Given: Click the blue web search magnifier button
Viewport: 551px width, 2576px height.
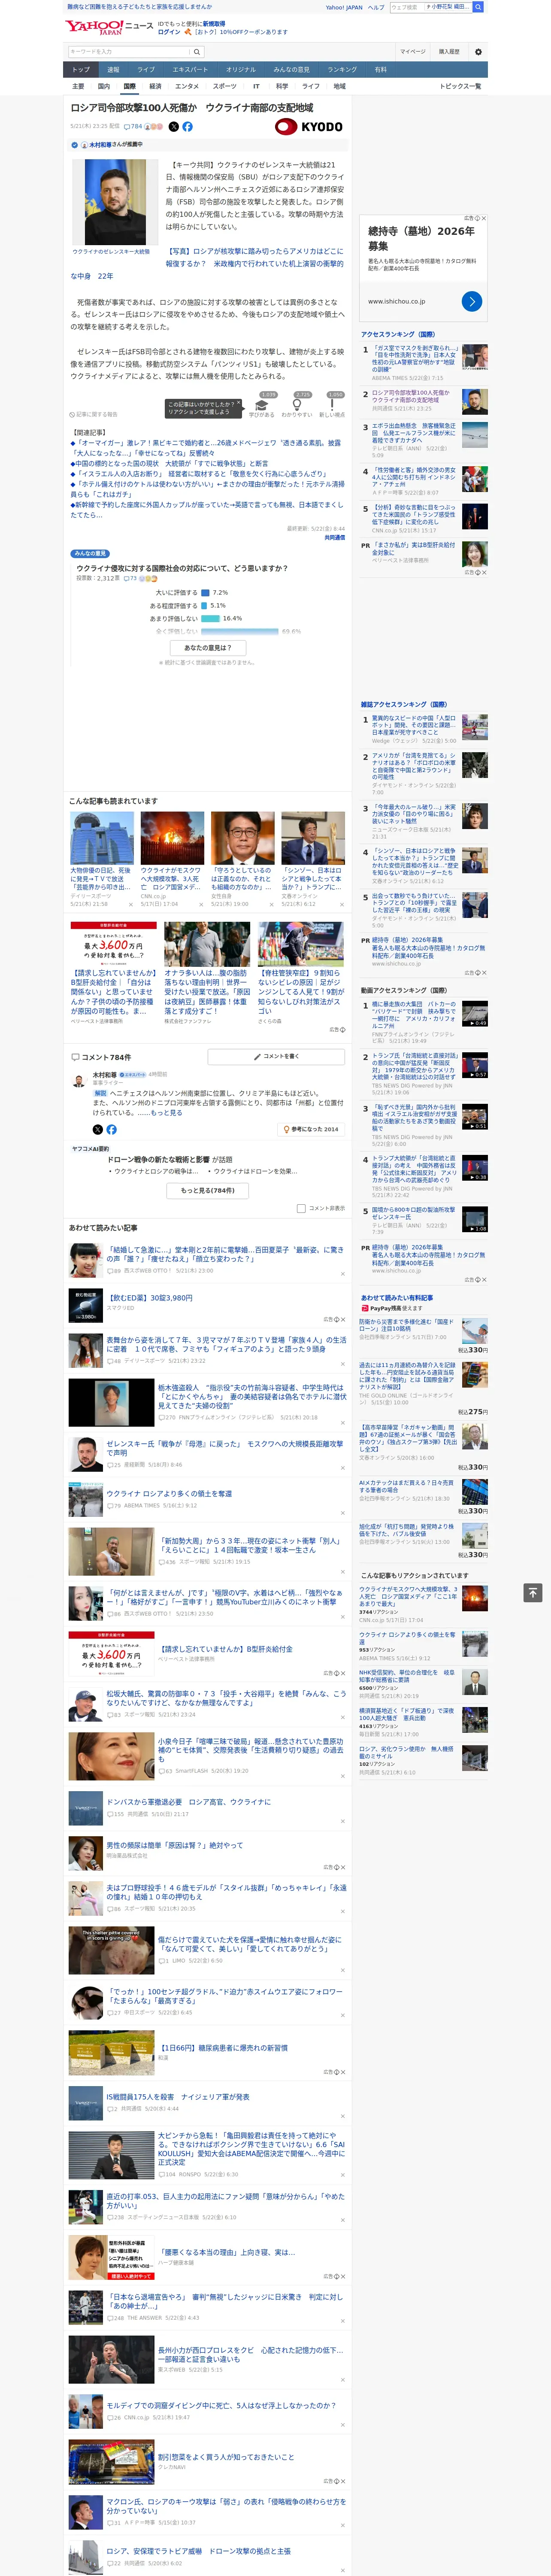Looking at the screenshot, I should (x=478, y=7).
